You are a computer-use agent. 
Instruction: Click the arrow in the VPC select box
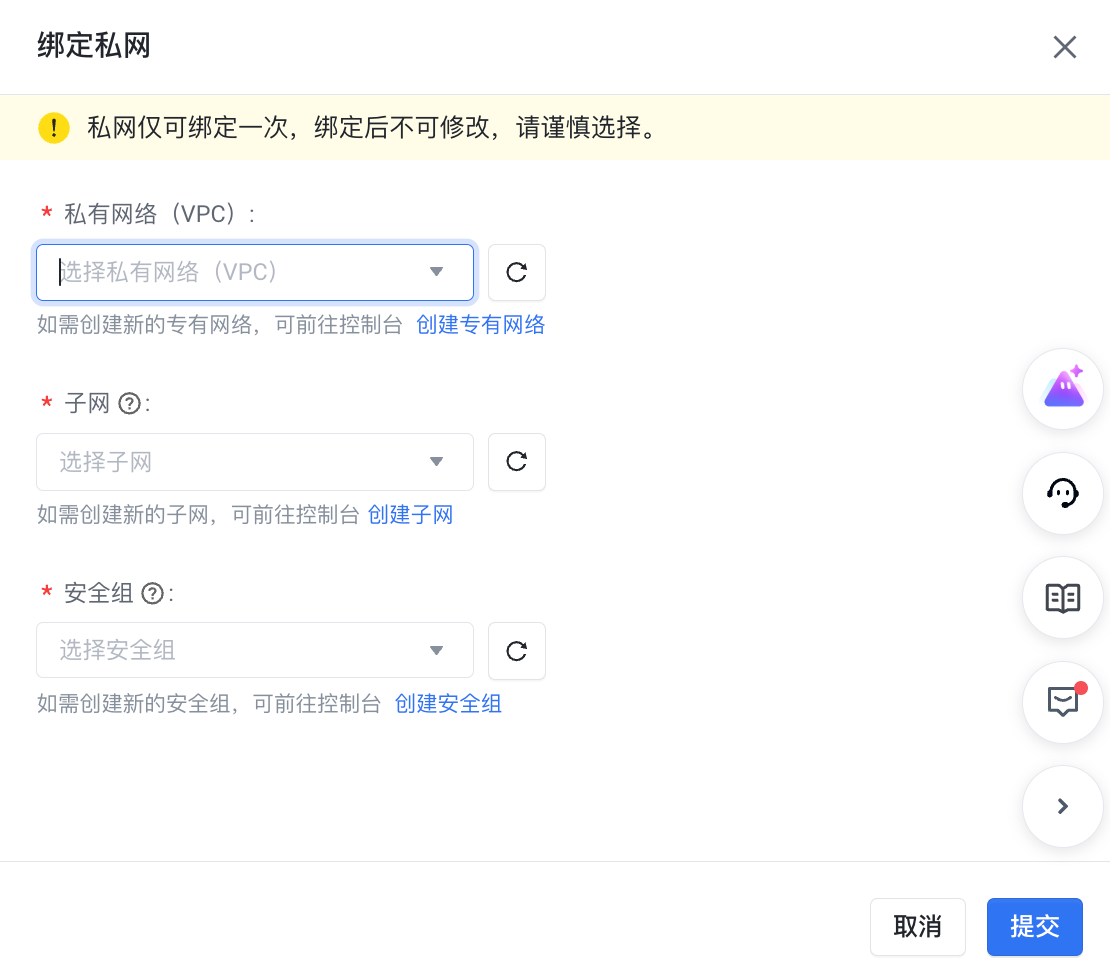(437, 272)
